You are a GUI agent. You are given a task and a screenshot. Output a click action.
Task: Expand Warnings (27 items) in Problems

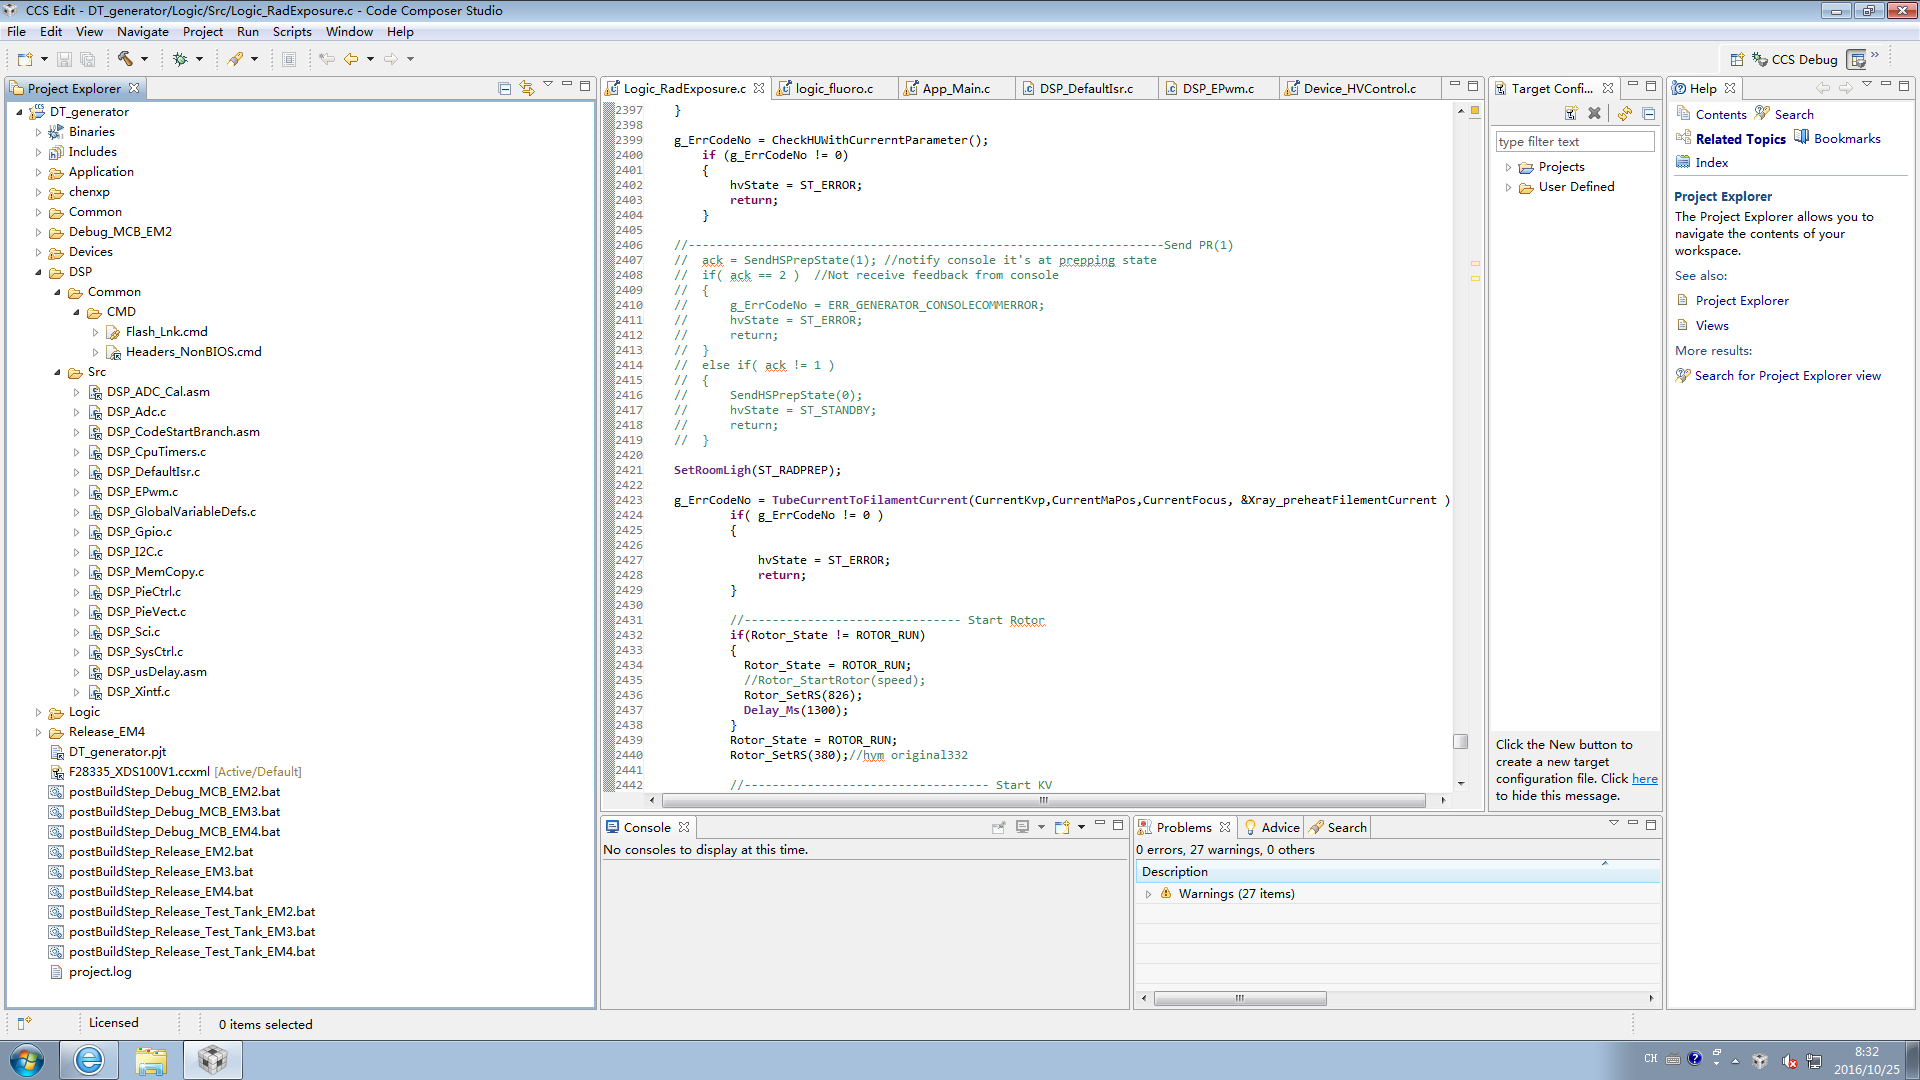click(1148, 894)
